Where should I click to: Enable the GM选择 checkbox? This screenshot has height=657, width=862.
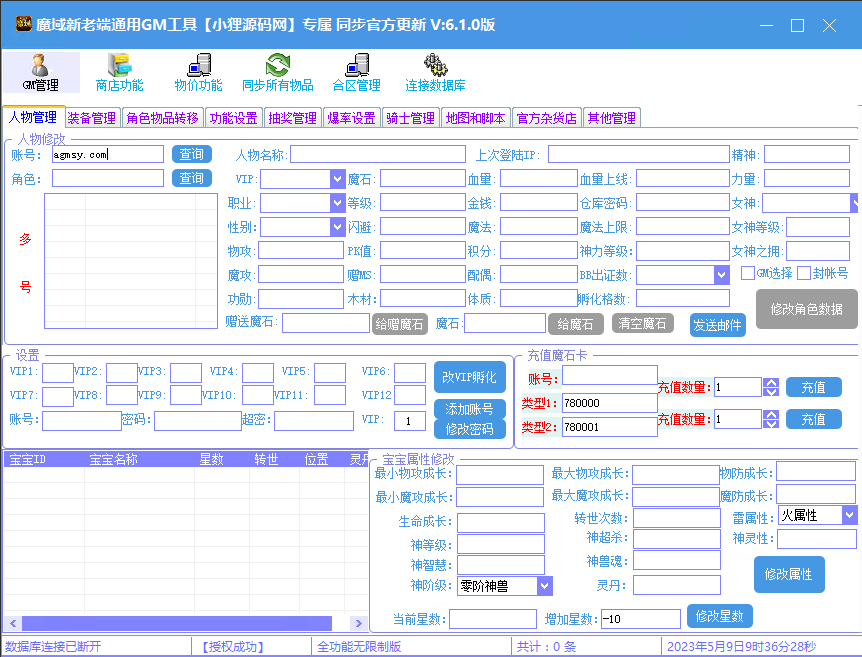[x=748, y=273]
